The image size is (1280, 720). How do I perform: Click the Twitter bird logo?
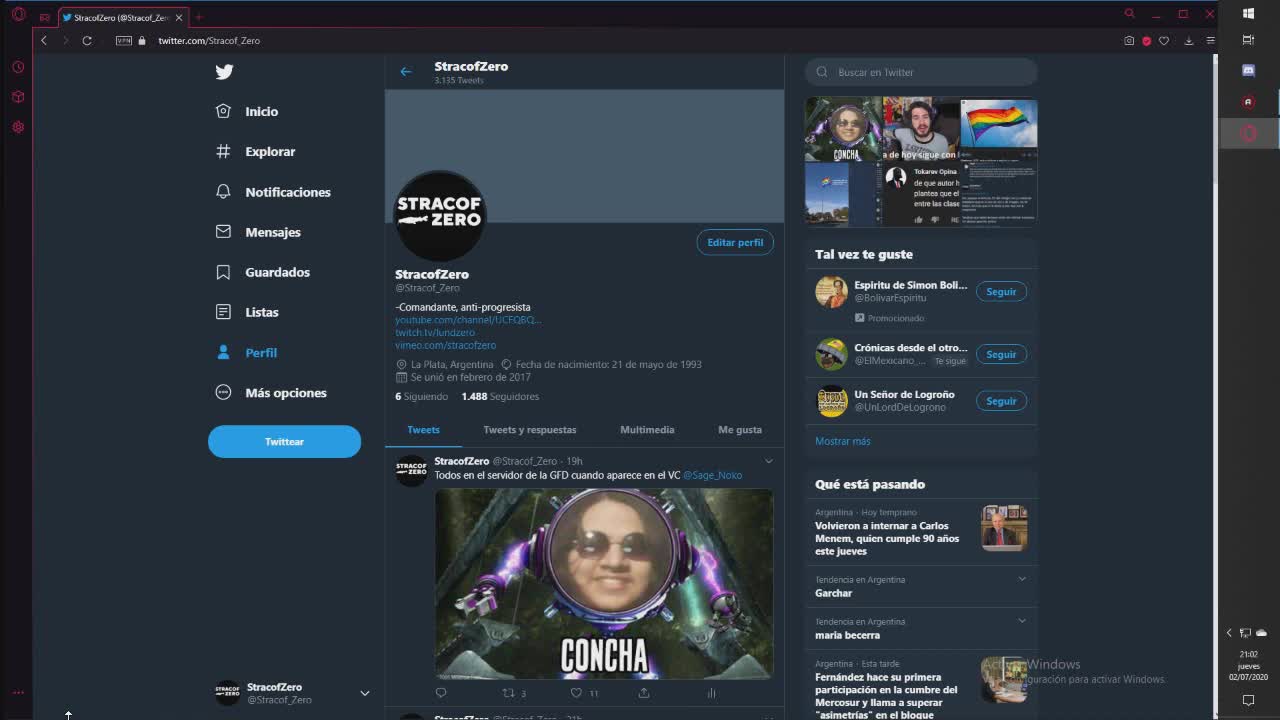coord(224,71)
